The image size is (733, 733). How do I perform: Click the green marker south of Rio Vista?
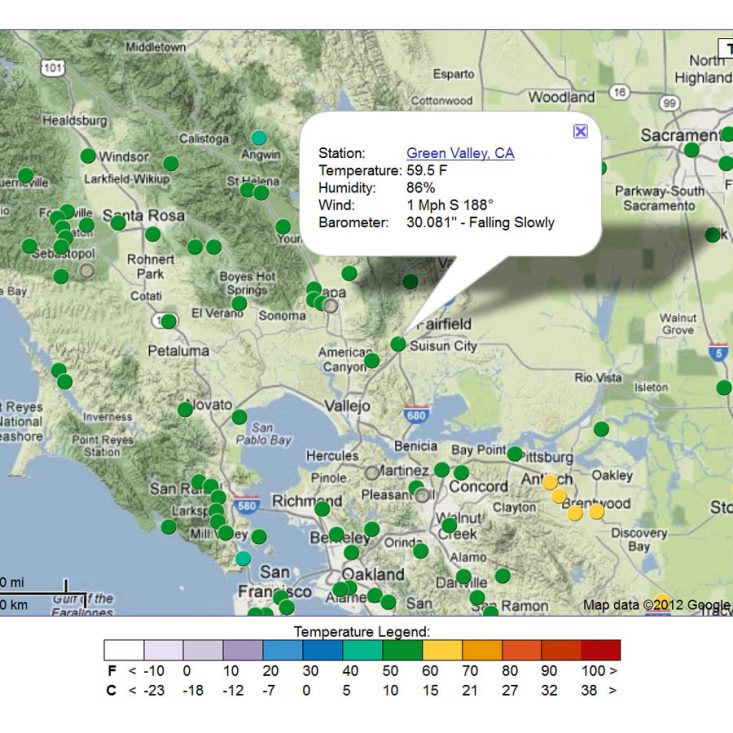tap(601, 429)
